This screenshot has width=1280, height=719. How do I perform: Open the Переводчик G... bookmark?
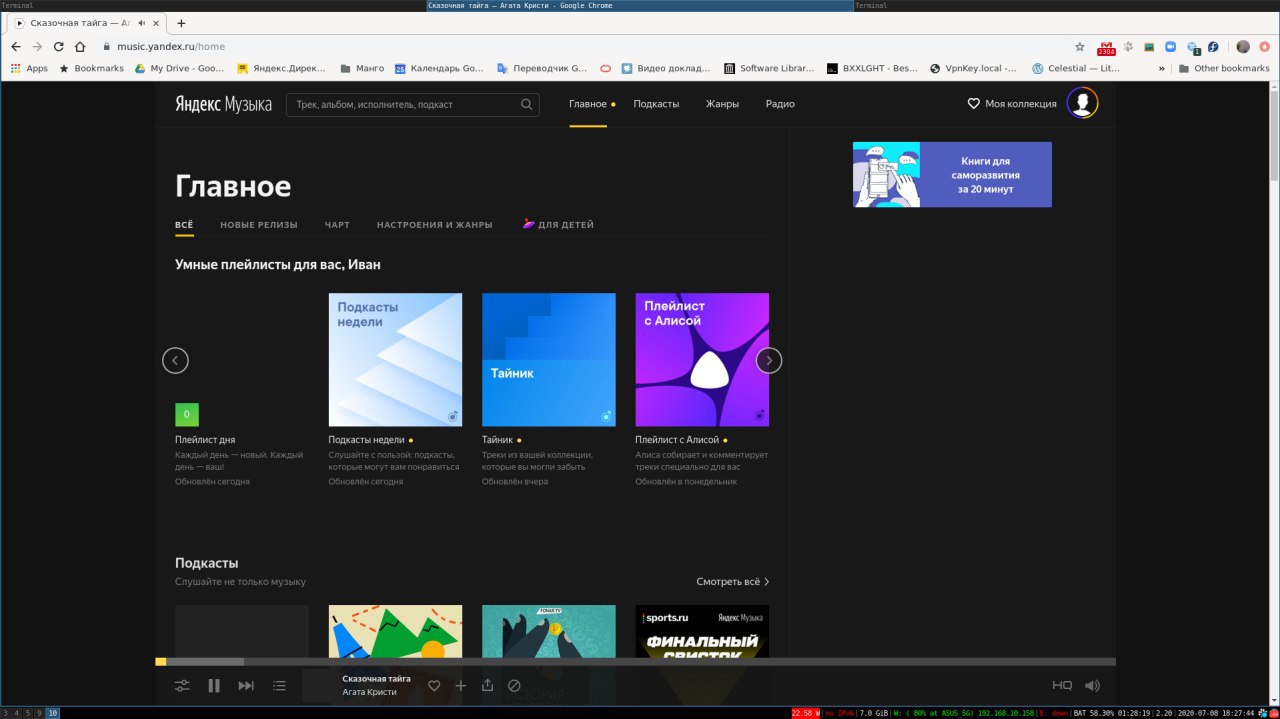(x=541, y=68)
